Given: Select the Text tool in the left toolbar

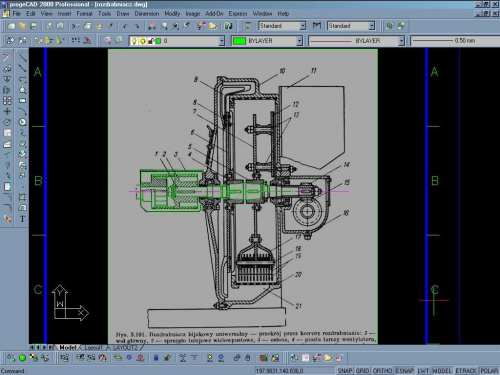Looking at the screenshot, I should coord(22,219).
